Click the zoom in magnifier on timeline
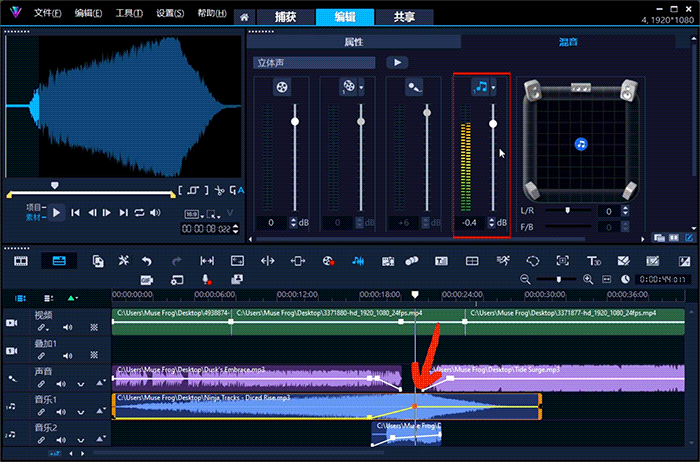This screenshot has height=462, width=700. [588, 279]
